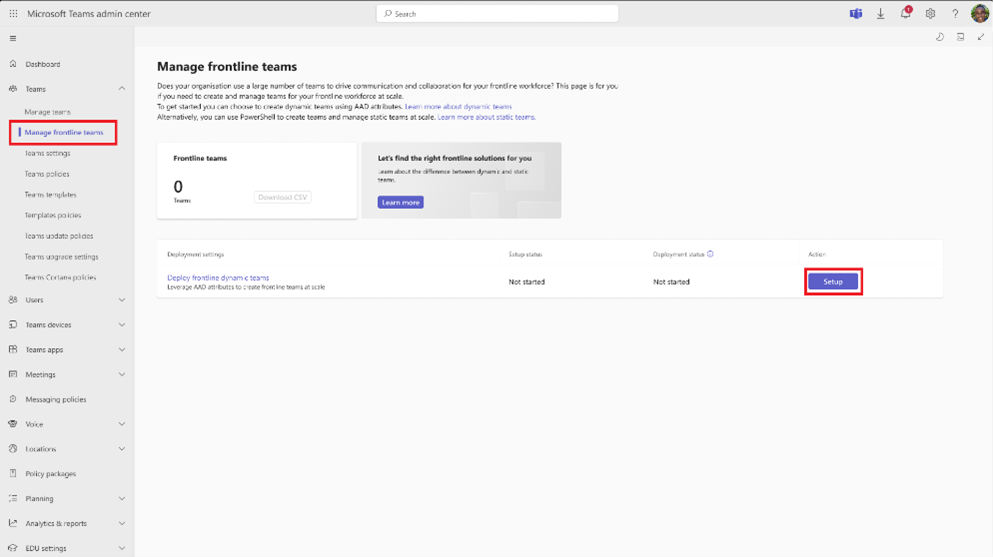
Task: Click the Search input field
Action: click(497, 13)
